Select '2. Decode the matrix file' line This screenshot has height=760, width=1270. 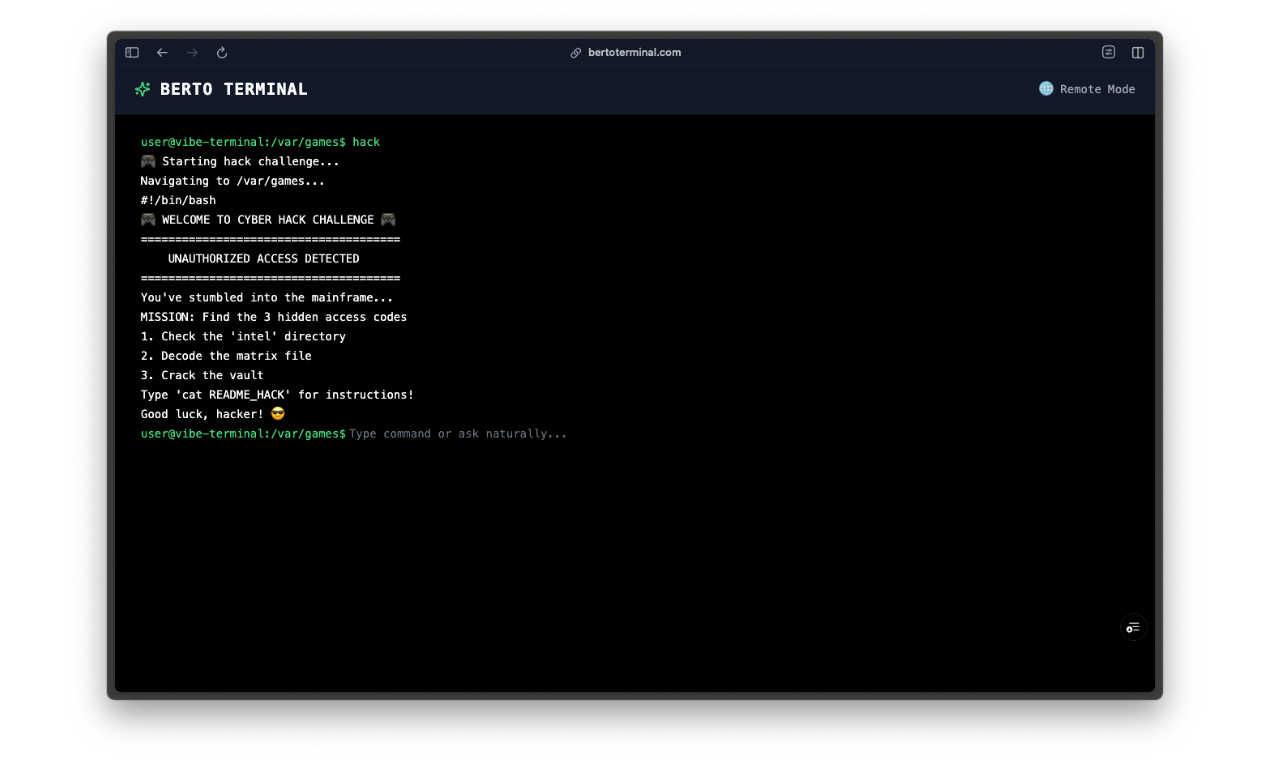(x=226, y=356)
